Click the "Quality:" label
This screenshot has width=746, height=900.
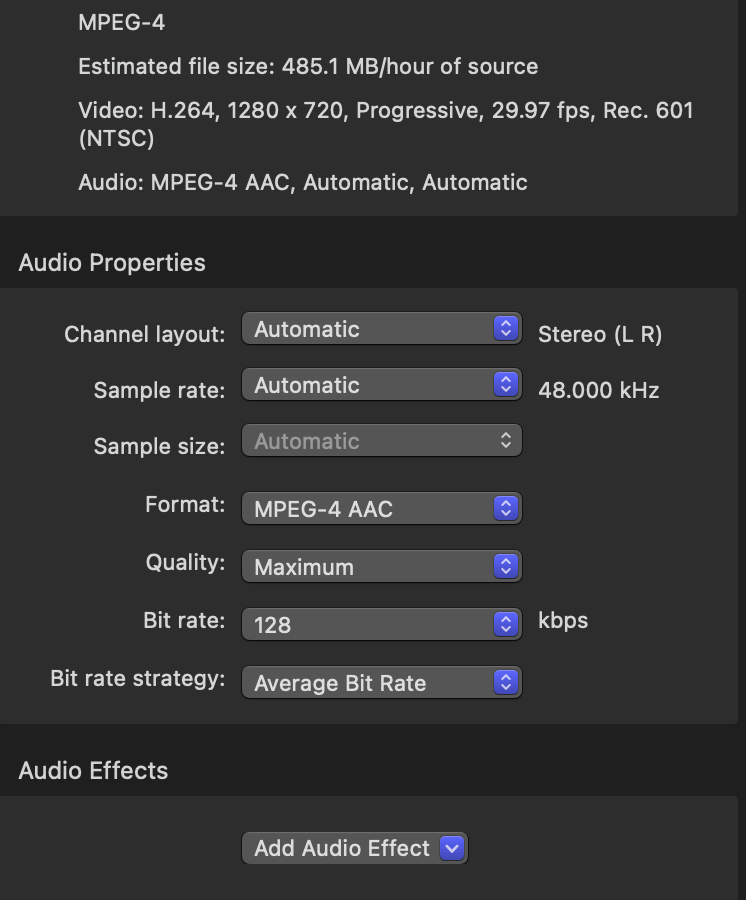pos(186,563)
